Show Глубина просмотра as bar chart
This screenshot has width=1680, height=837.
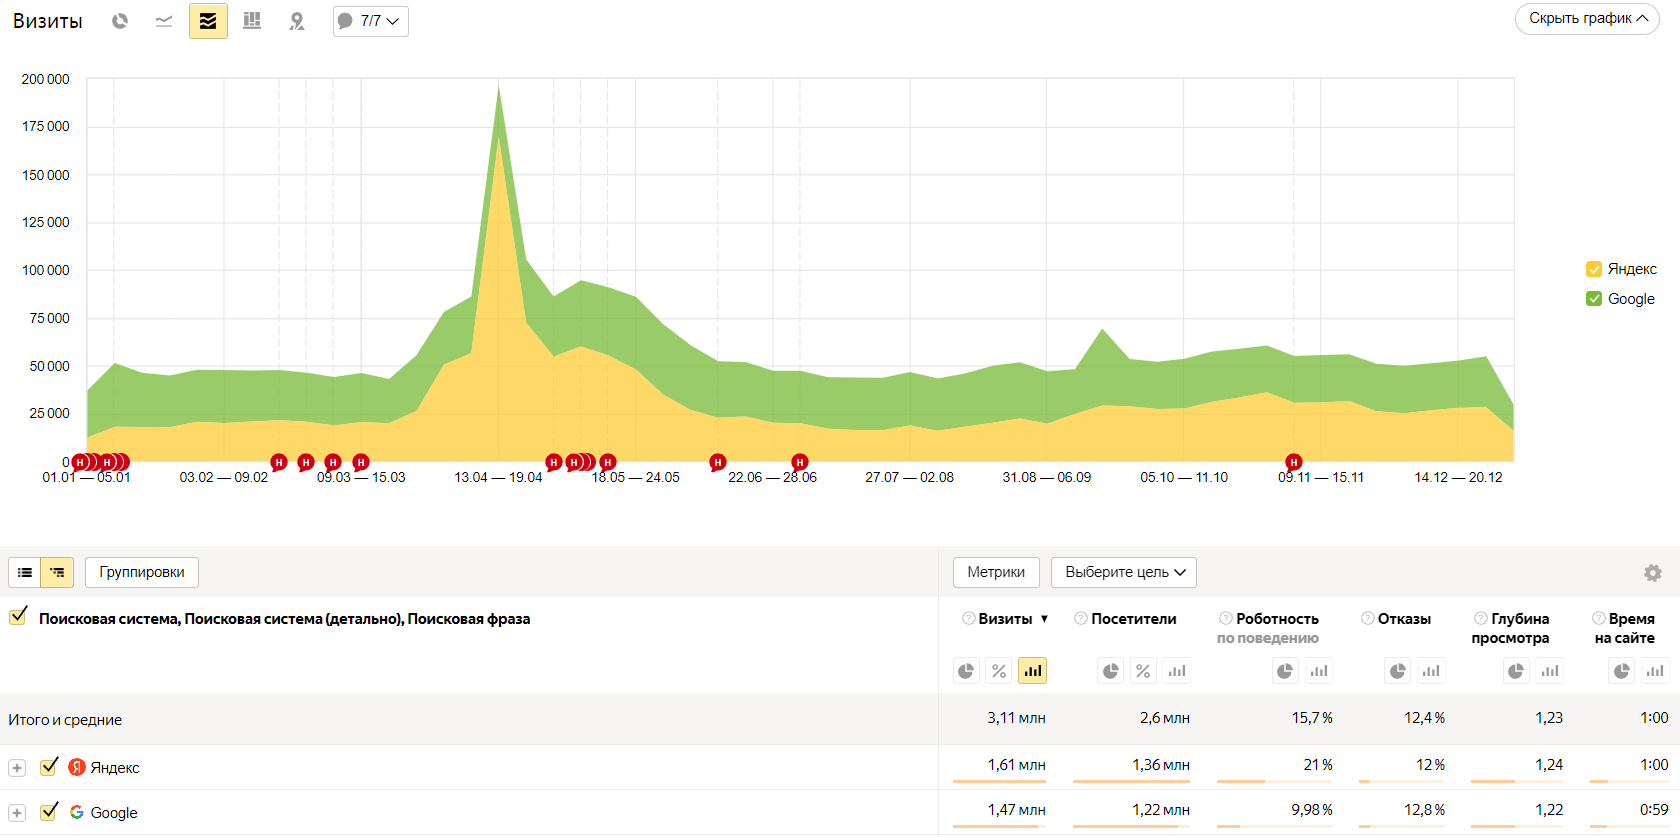[1550, 671]
